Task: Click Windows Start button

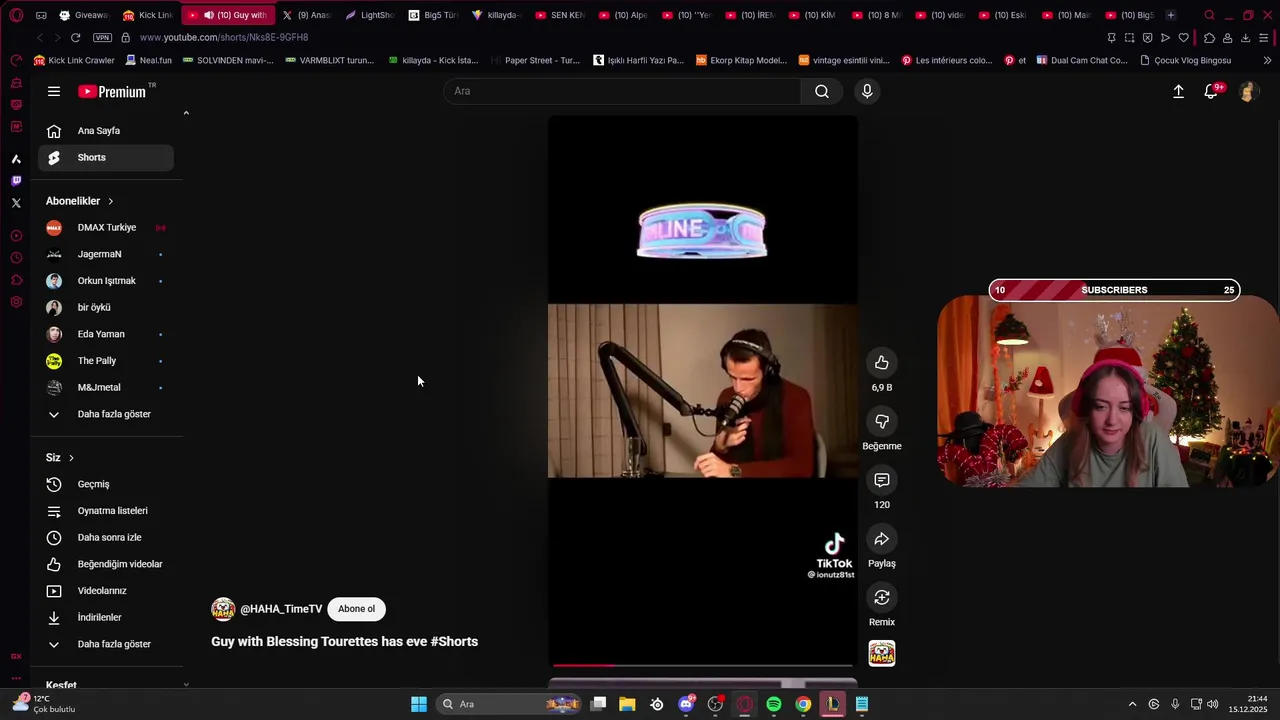Action: [419, 704]
